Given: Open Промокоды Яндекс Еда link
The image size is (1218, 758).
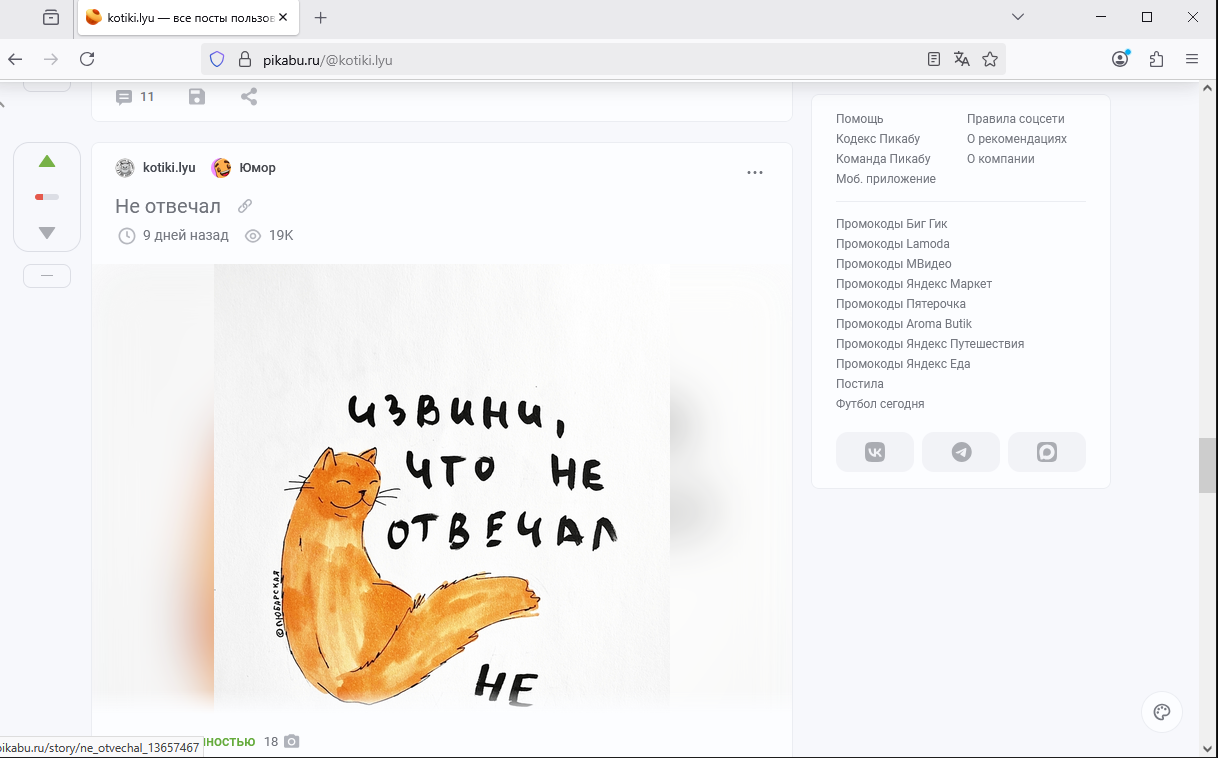Looking at the screenshot, I should click(x=903, y=364).
